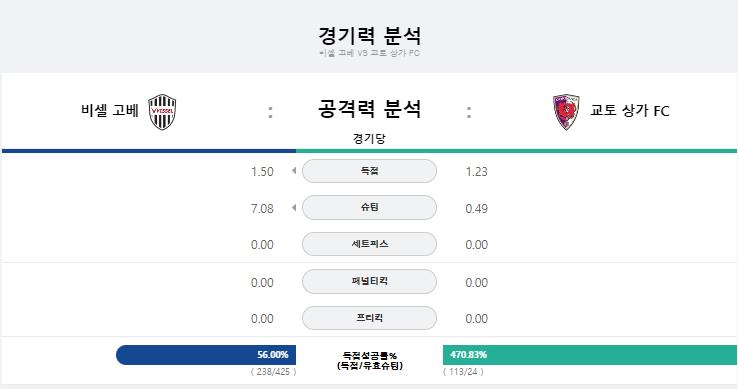
Task: Click the blue 56.00% success rate bar
Action: click(206, 355)
